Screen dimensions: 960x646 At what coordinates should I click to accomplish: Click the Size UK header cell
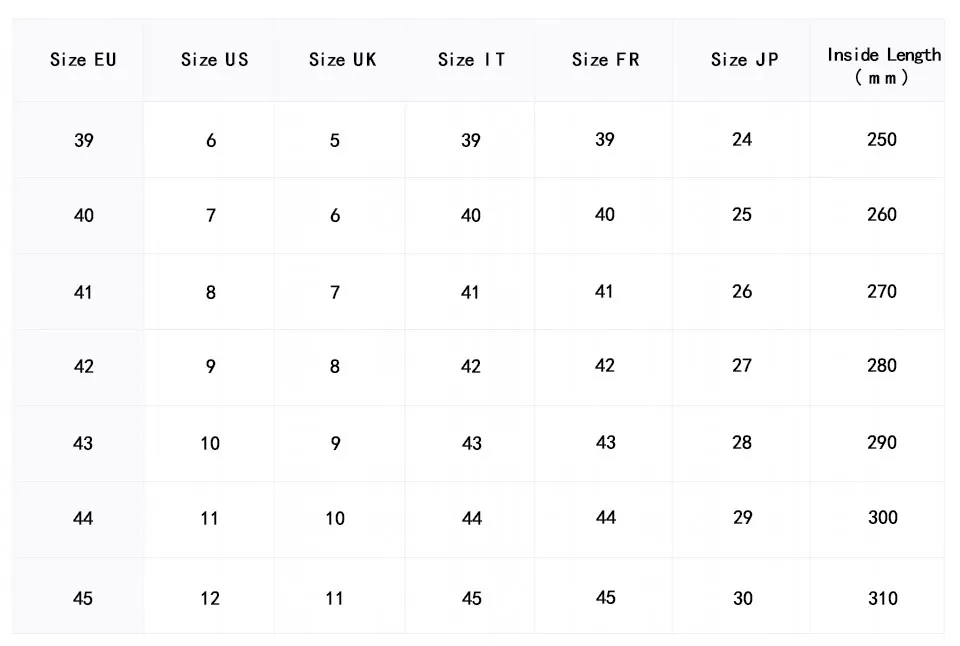coord(342,60)
